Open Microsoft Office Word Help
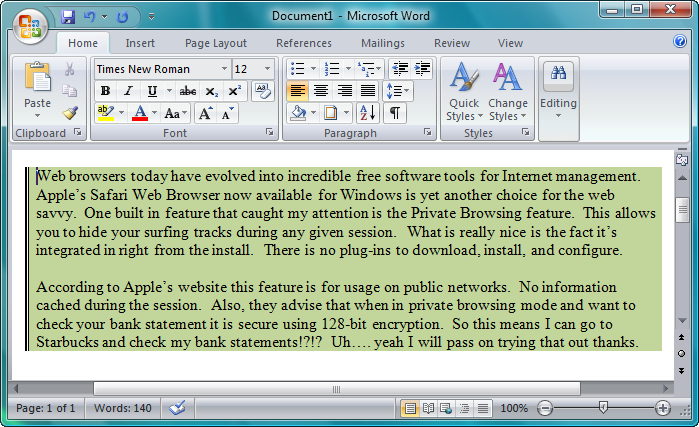Viewport: 699px width, 427px height. pos(680,41)
